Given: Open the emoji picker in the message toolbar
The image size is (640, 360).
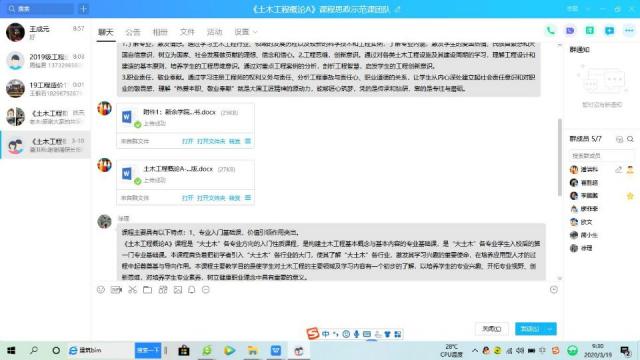Looking at the screenshot, I should point(101,290).
